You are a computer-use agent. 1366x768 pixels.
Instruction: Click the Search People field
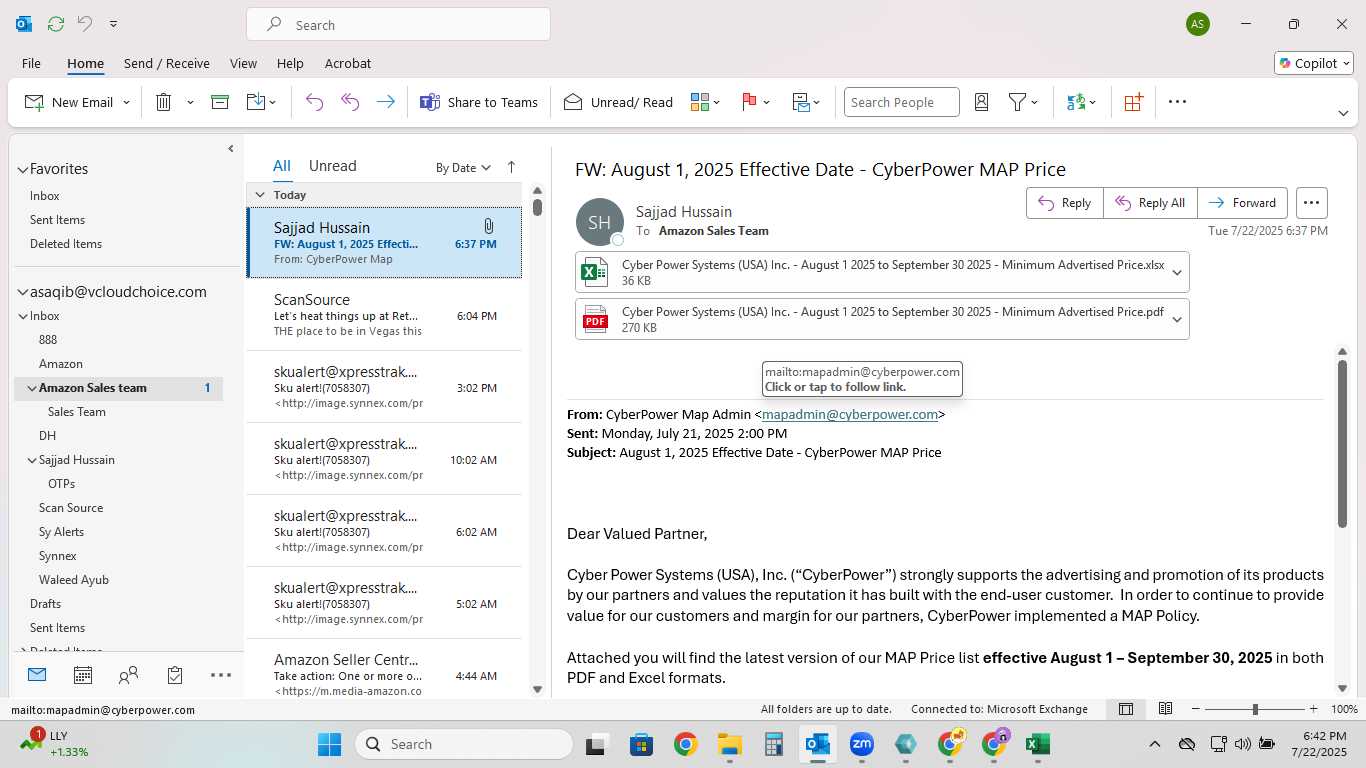coord(901,102)
